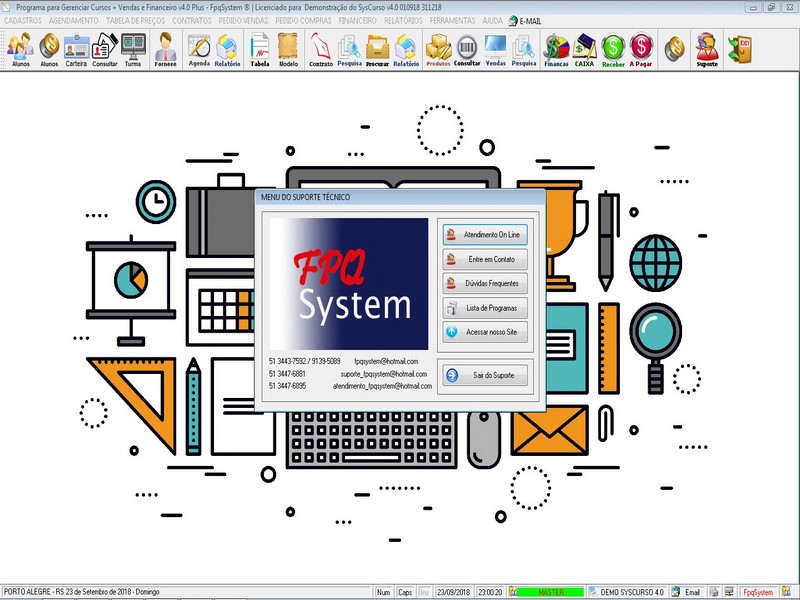800x600 pixels.
Task: Click the FpqSystem status bar link
Action: click(x=758, y=592)
